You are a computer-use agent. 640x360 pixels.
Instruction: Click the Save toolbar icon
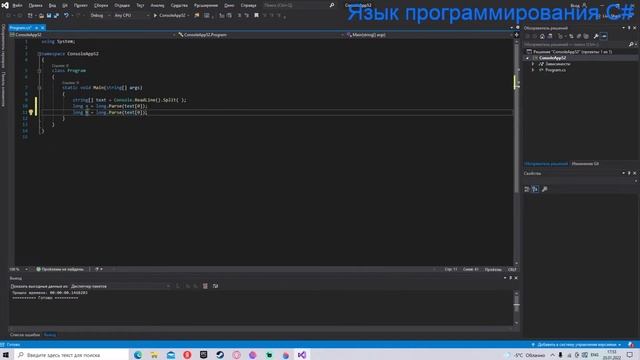coord(49,16)
